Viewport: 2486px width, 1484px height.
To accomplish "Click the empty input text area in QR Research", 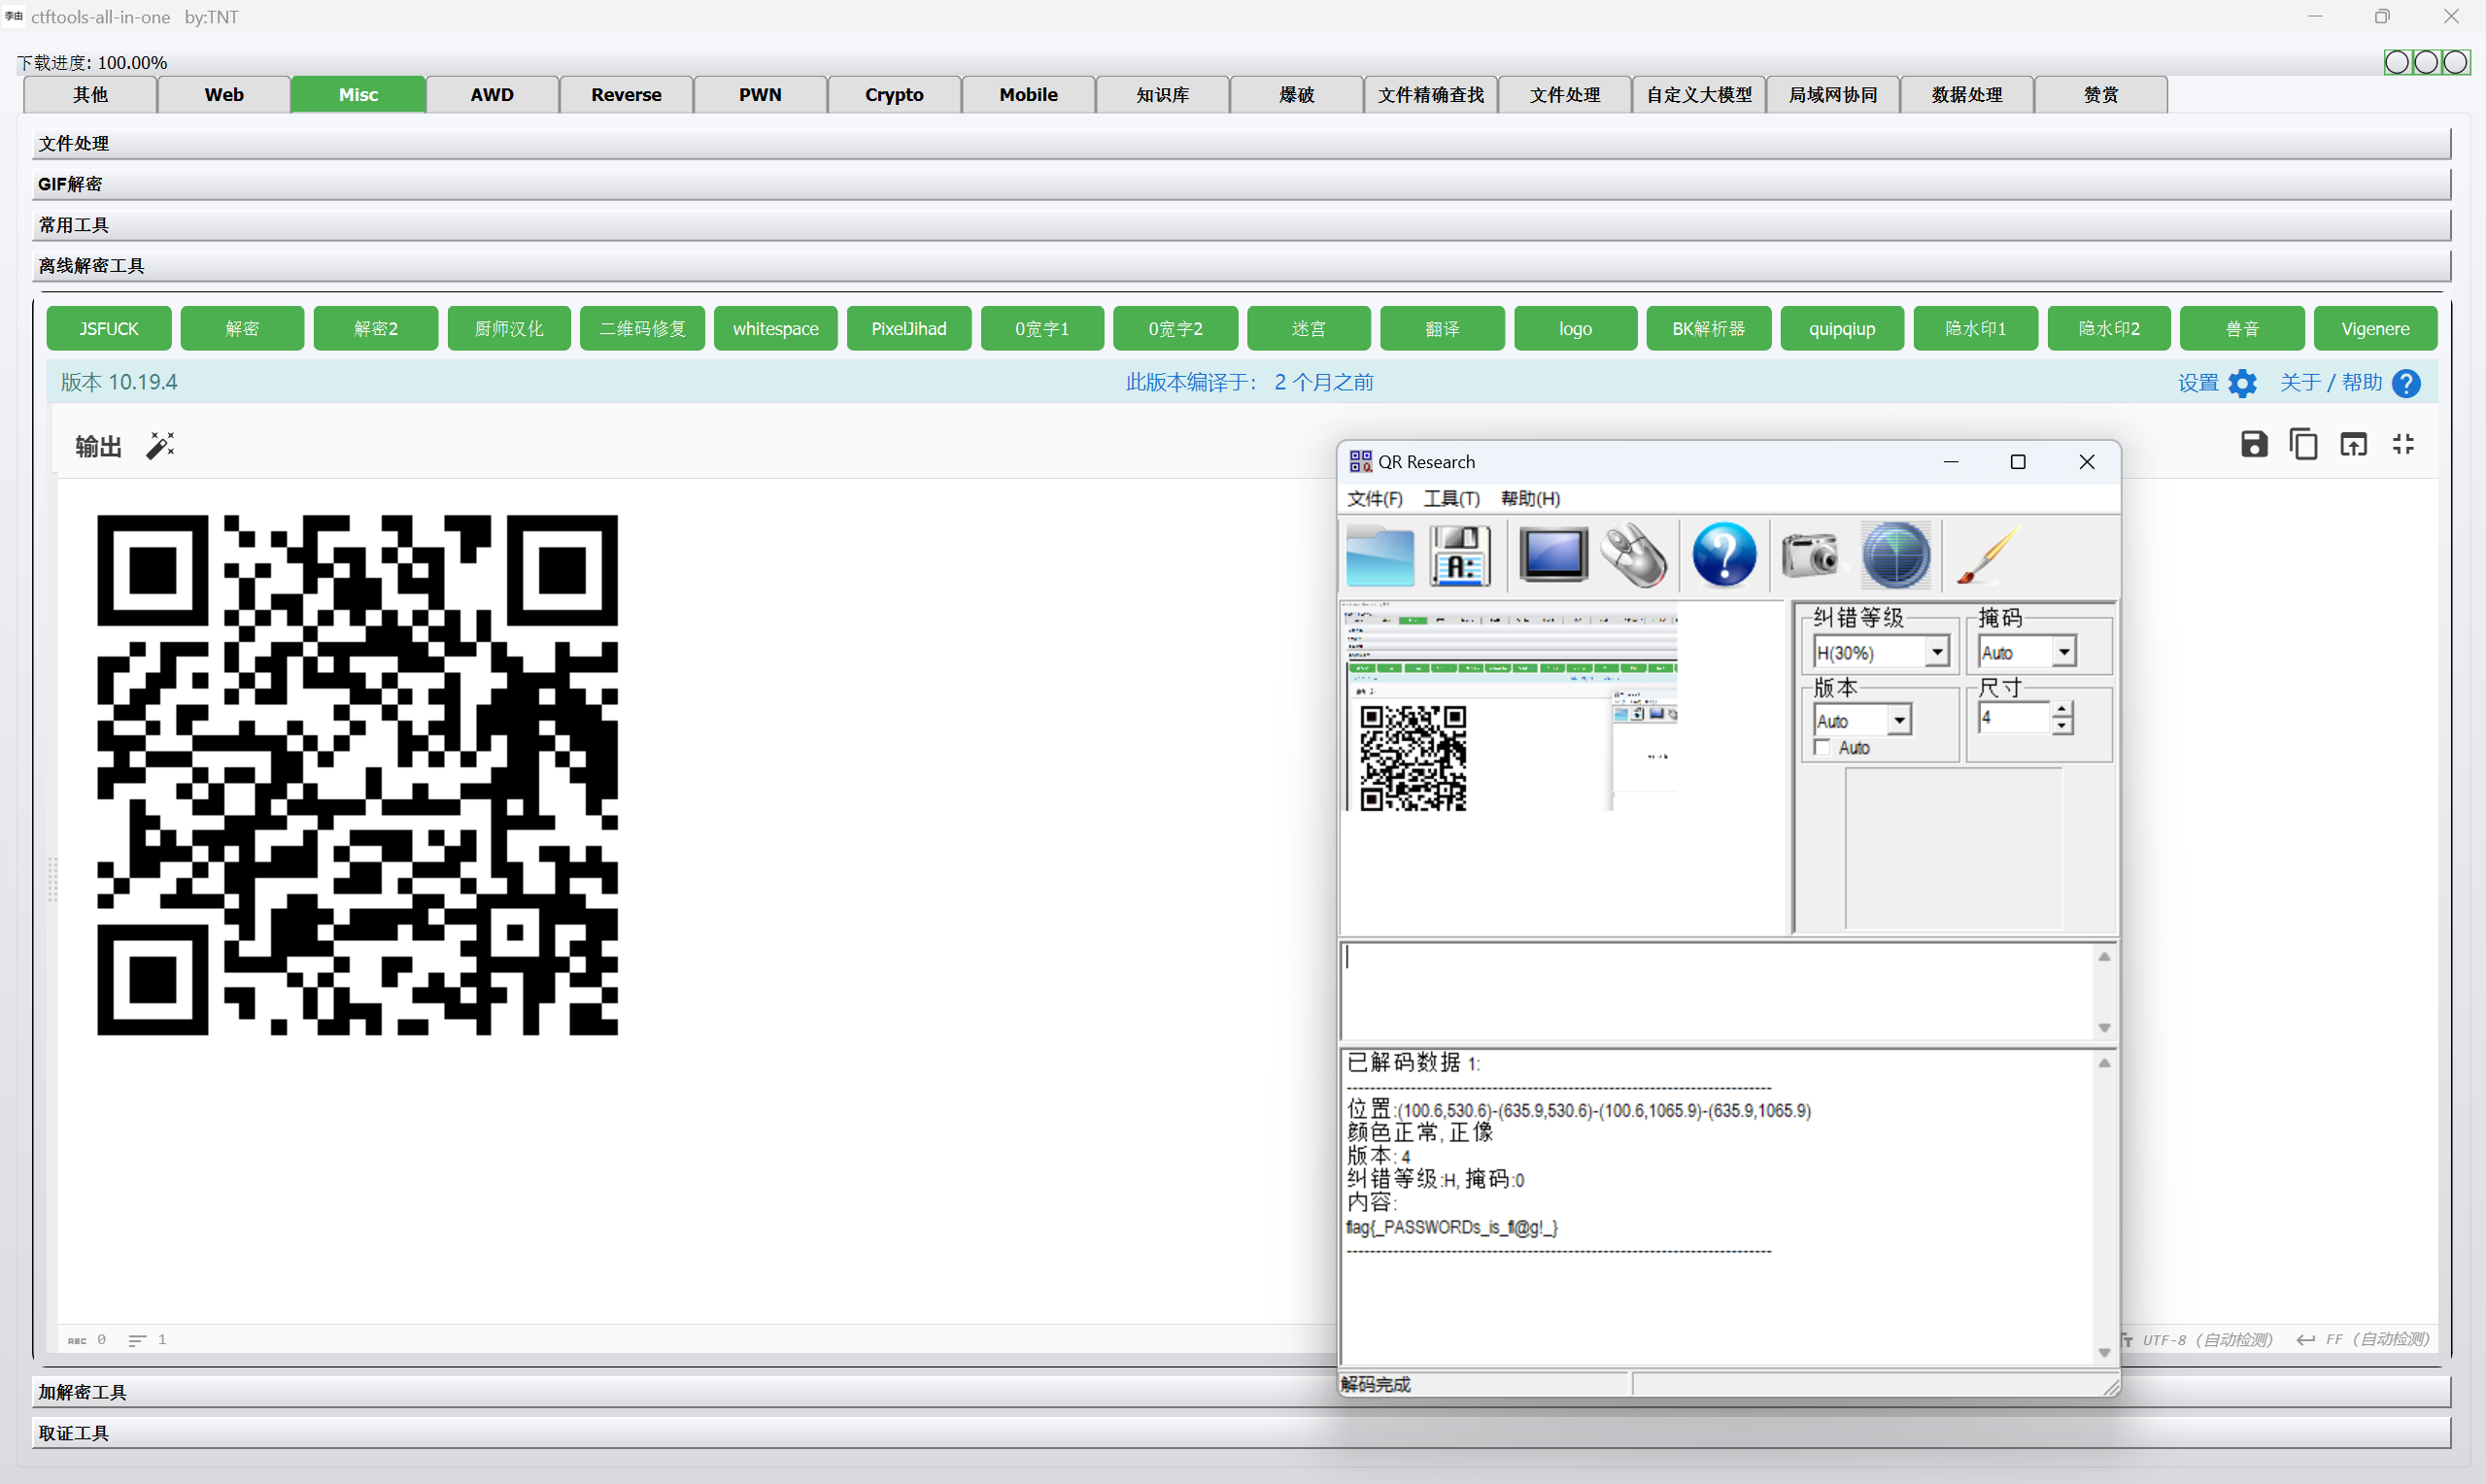I will pyautogui.click(x=1718, y=990).
